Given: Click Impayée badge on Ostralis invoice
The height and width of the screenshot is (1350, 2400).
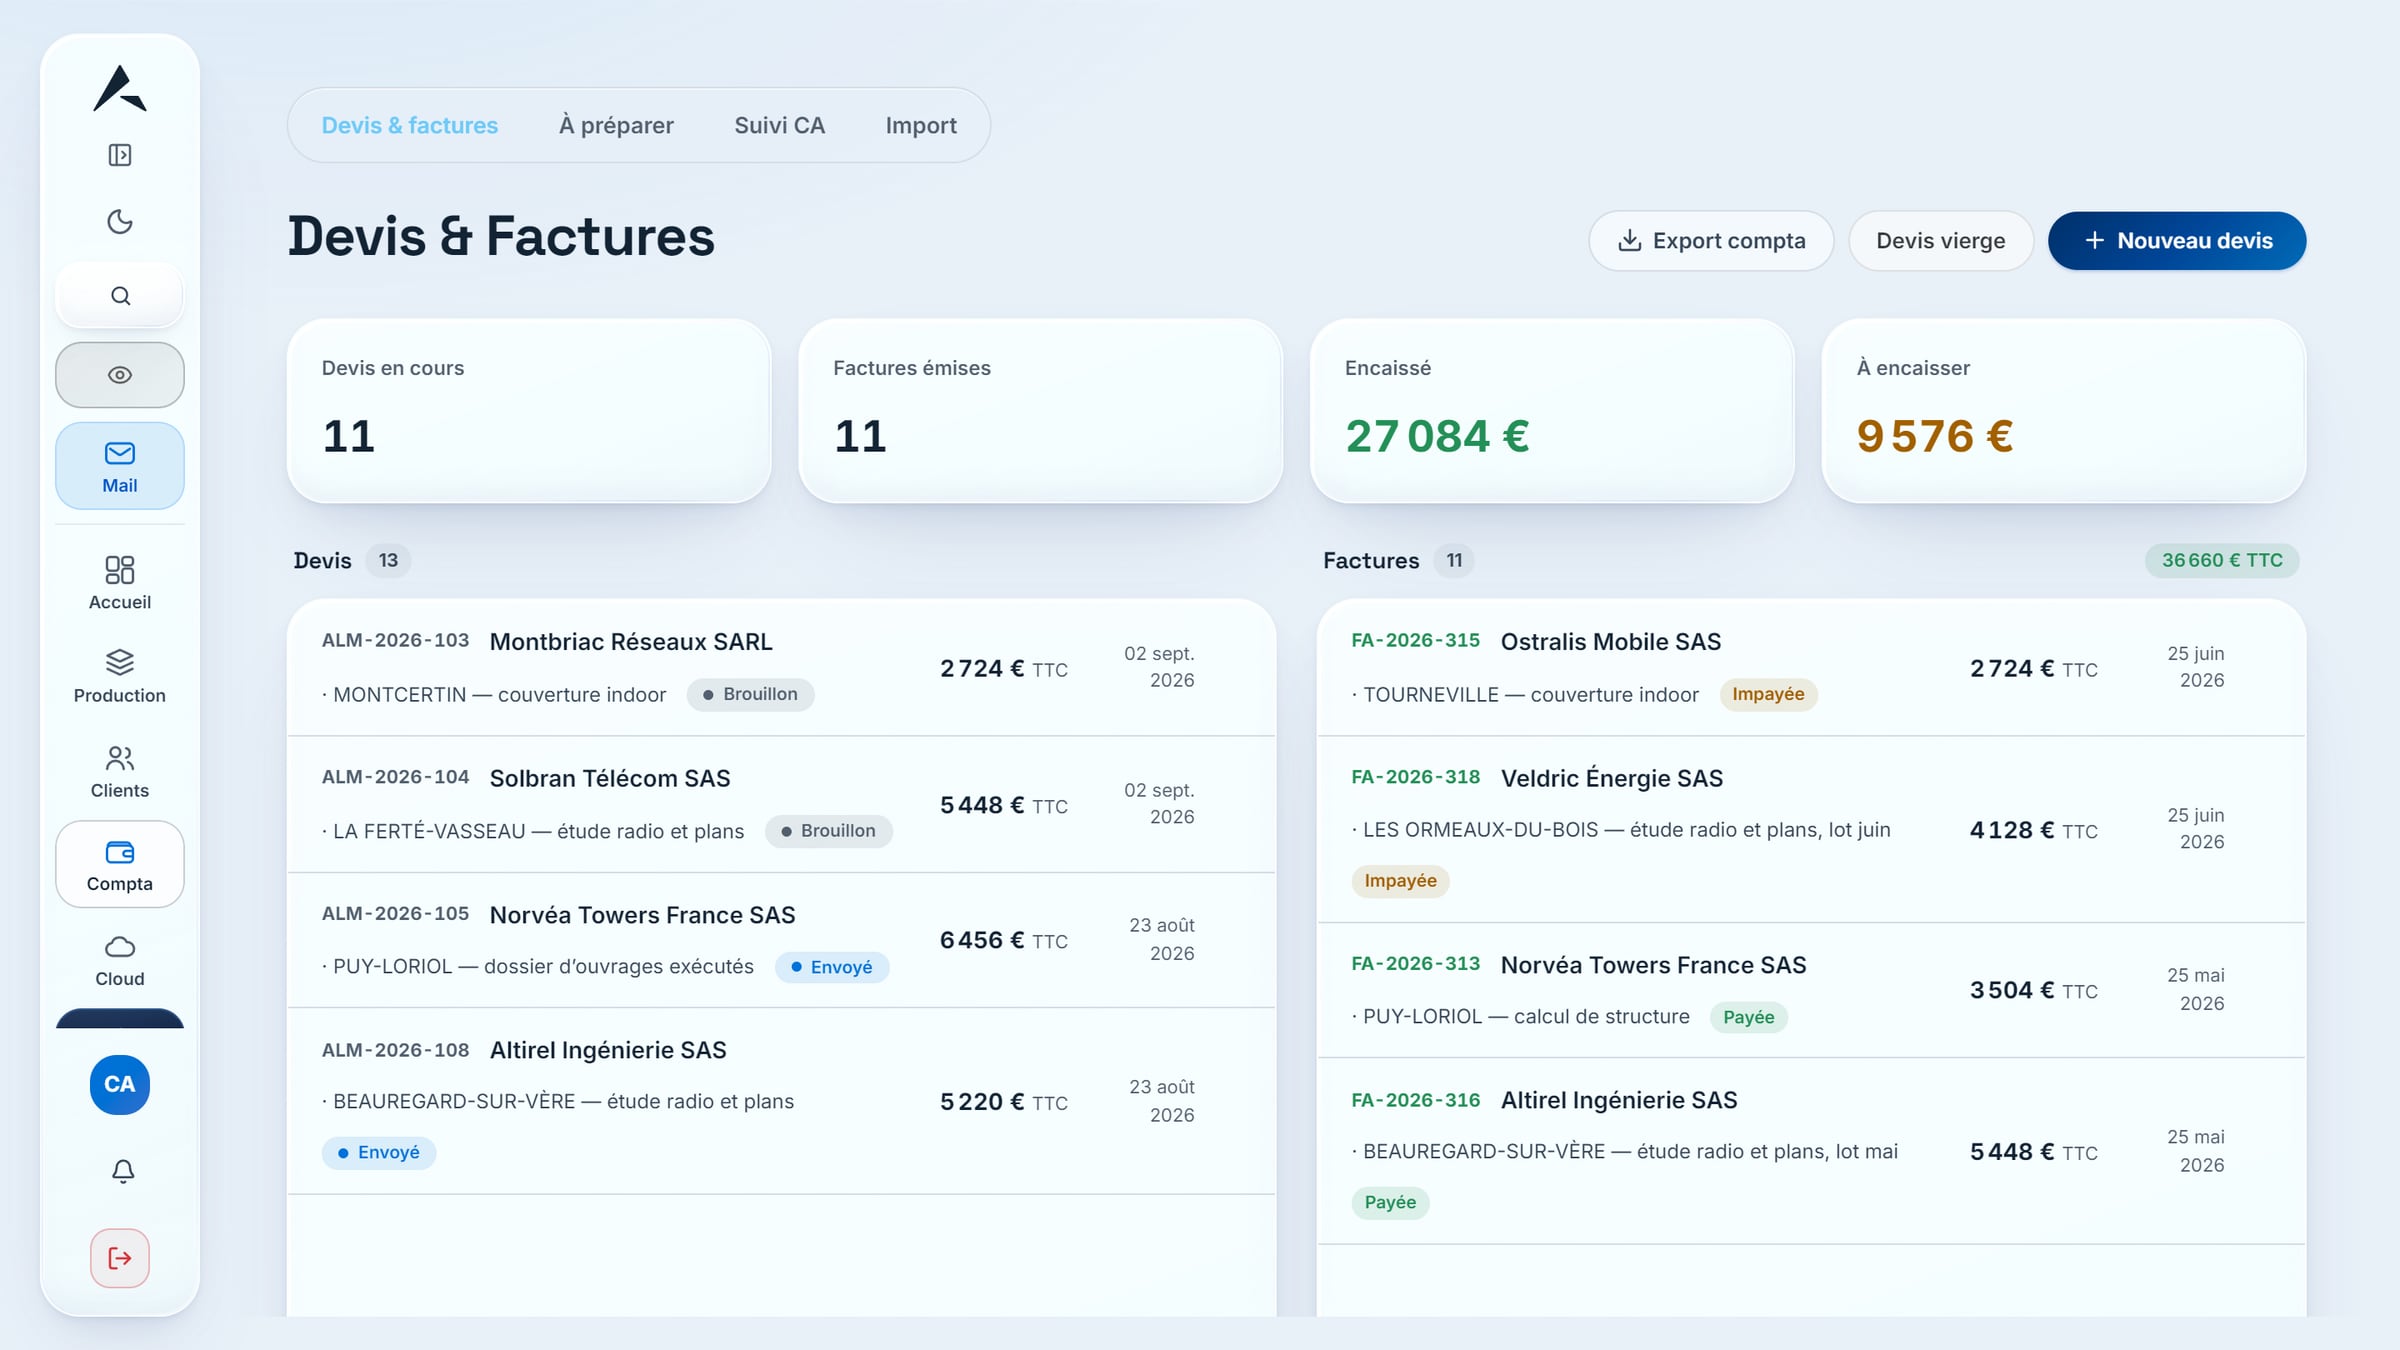Looking at the screenshot, I should point(1768,694).
